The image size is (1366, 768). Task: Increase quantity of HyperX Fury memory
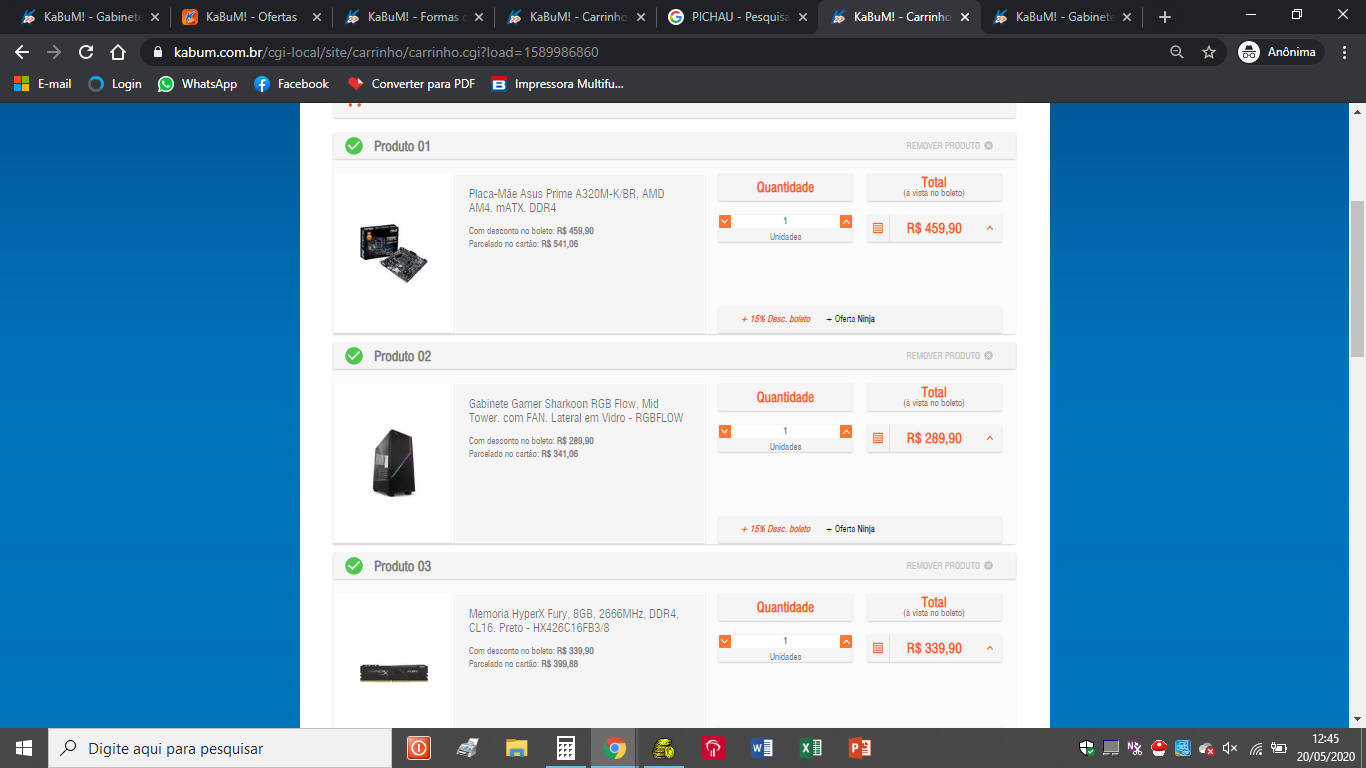[846, 641]
